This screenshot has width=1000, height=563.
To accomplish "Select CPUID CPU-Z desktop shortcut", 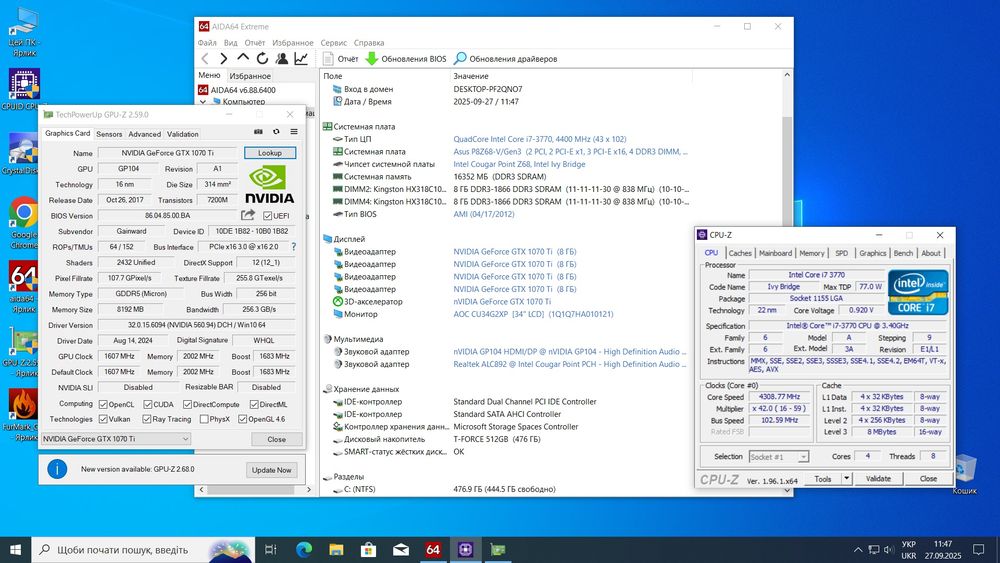I will click(24, 89).
